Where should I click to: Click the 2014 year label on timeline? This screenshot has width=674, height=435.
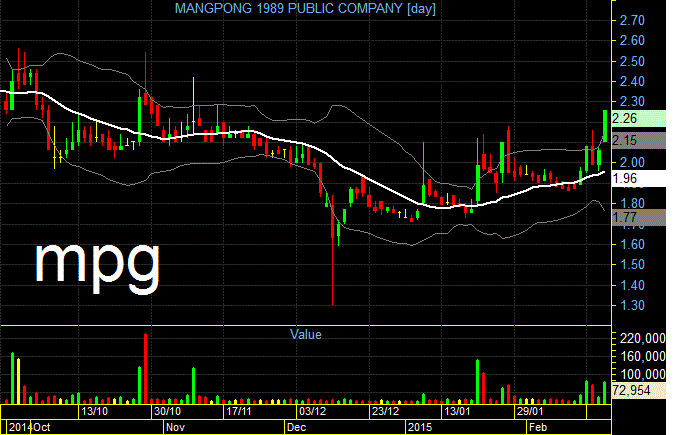[x=20, y=427]
